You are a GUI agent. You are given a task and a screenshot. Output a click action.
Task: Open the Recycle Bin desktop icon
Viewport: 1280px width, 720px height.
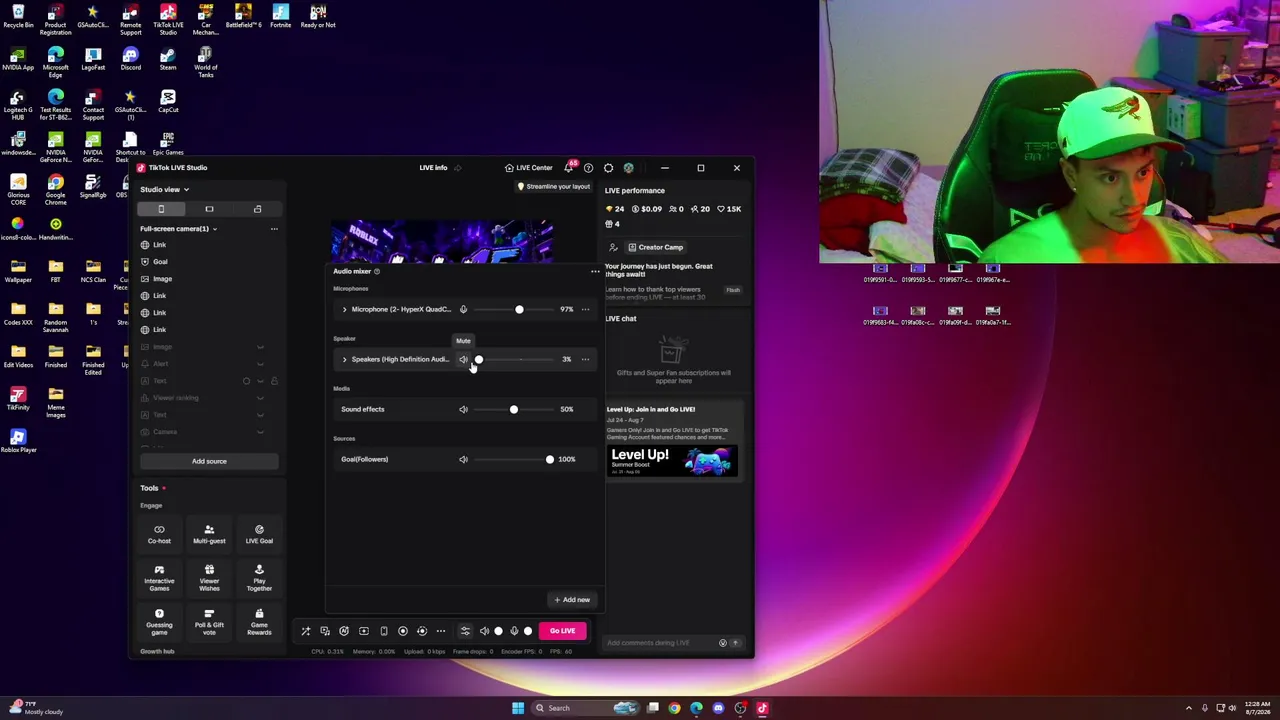[x=18, y=16]
